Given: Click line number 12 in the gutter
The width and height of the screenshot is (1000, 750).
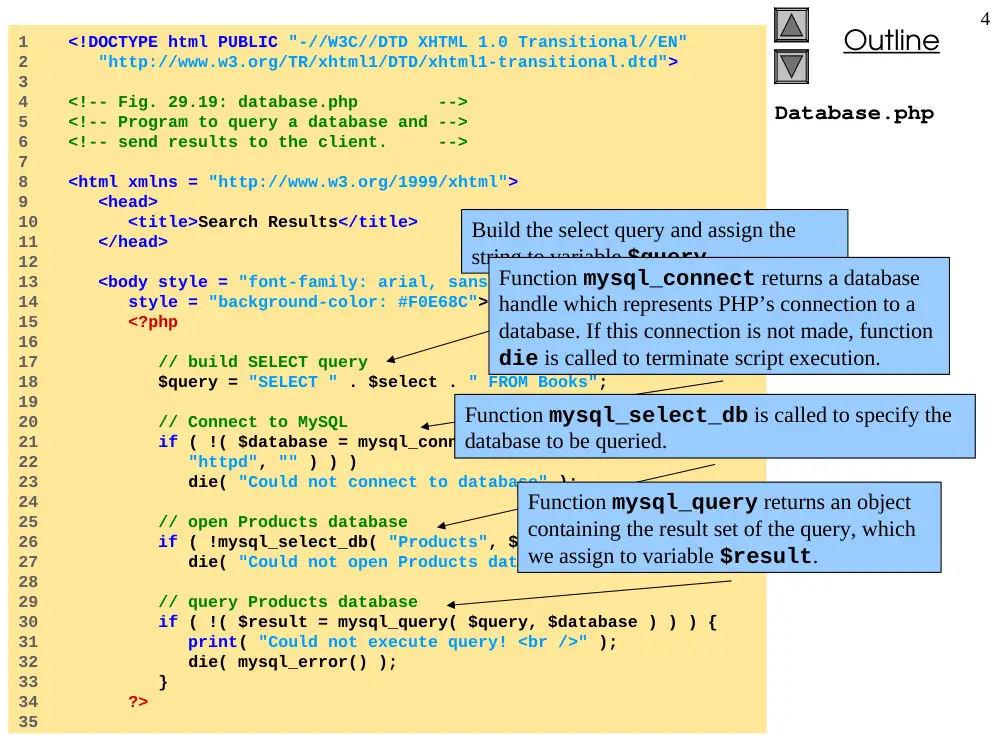Looking at the screenshot, I should coord(28,262).
